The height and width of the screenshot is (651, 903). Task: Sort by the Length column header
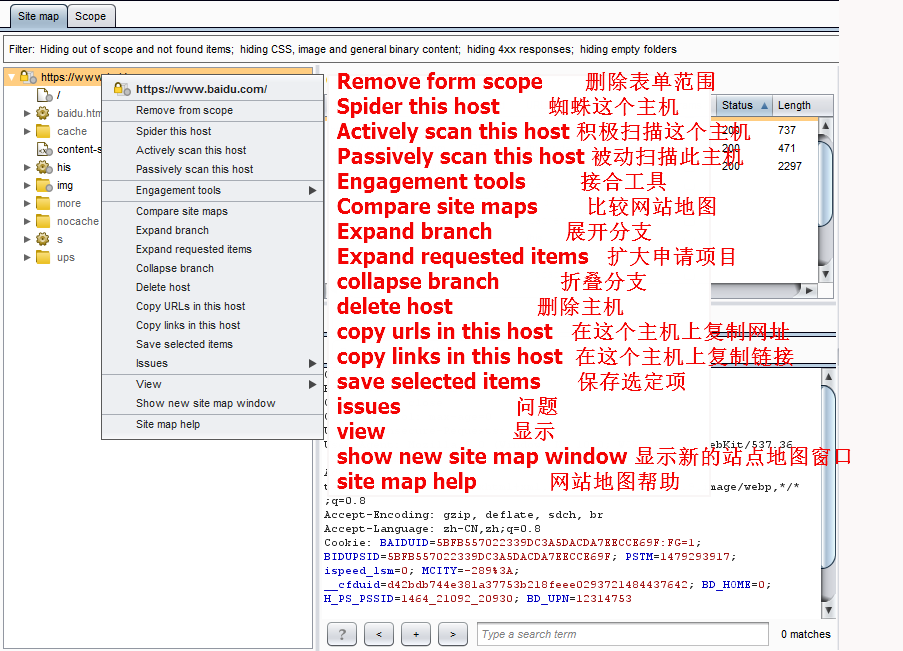pyautogui.click(x=802, y=105)
